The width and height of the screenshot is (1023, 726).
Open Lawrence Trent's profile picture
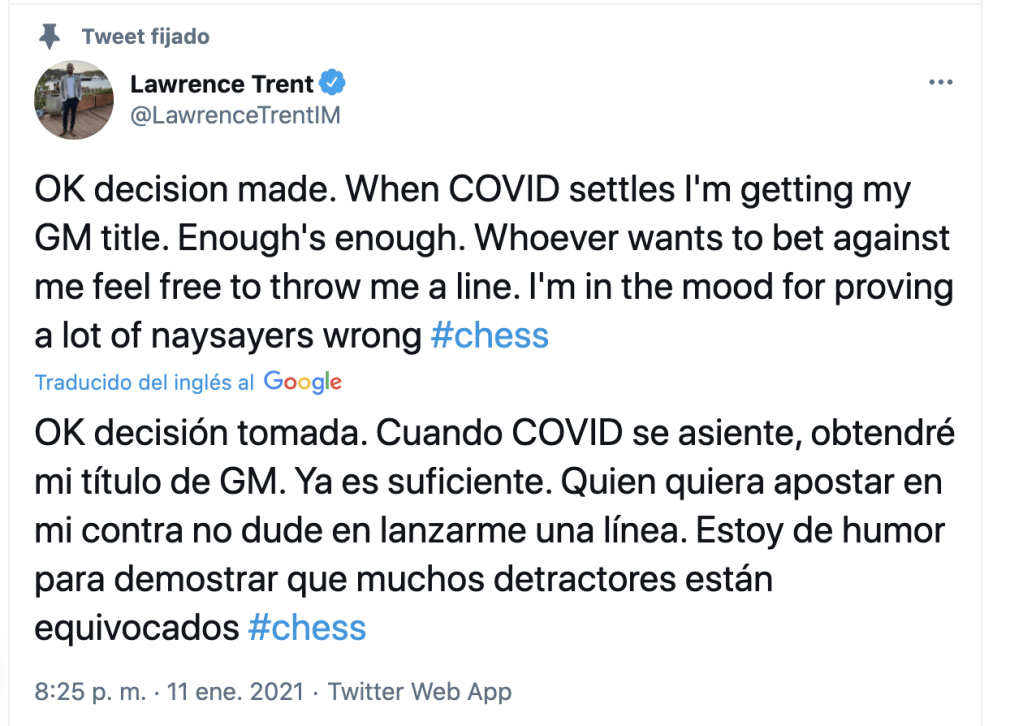point(74,99)
